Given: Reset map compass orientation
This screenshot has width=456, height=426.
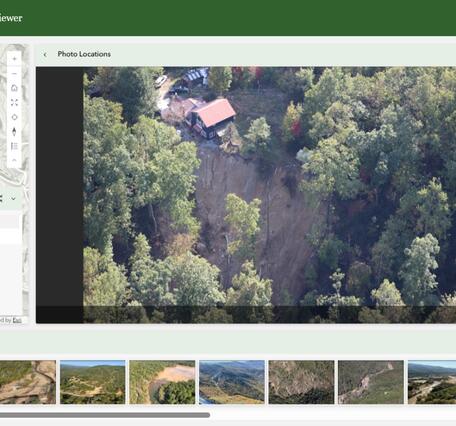Looking at the screenshot, I should [x=14, y=132].
